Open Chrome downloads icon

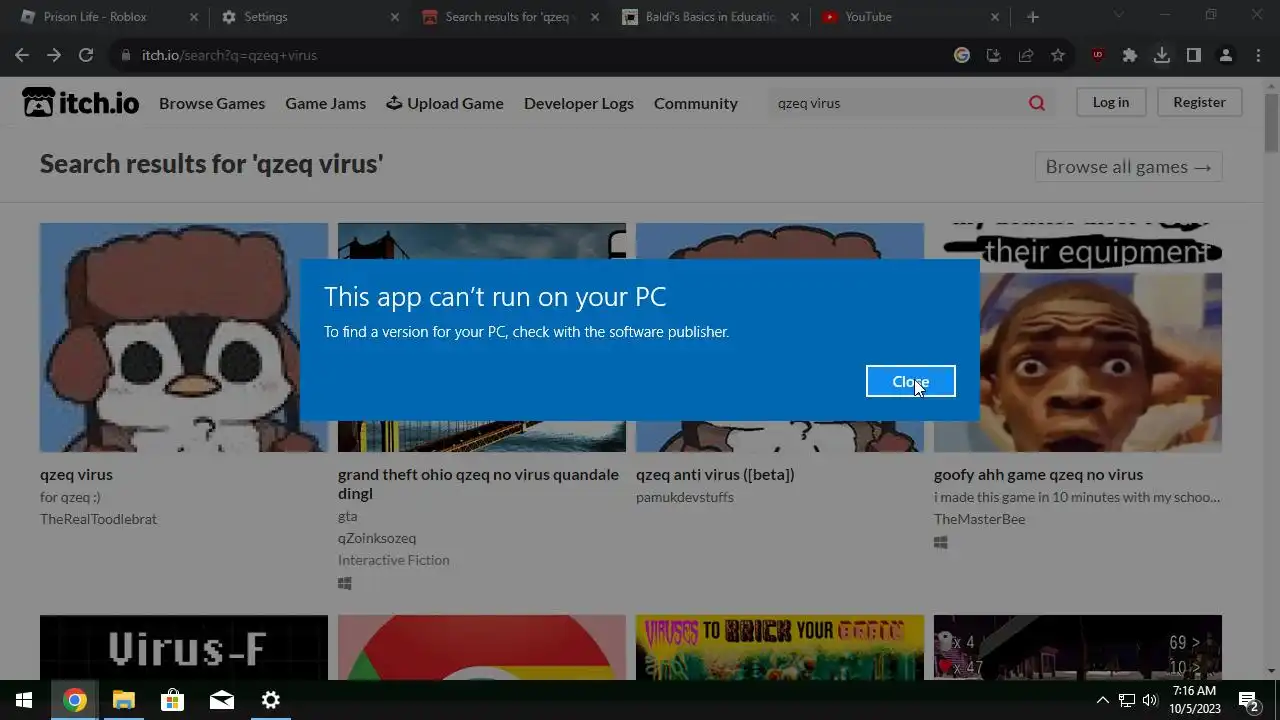[1162, 55]
